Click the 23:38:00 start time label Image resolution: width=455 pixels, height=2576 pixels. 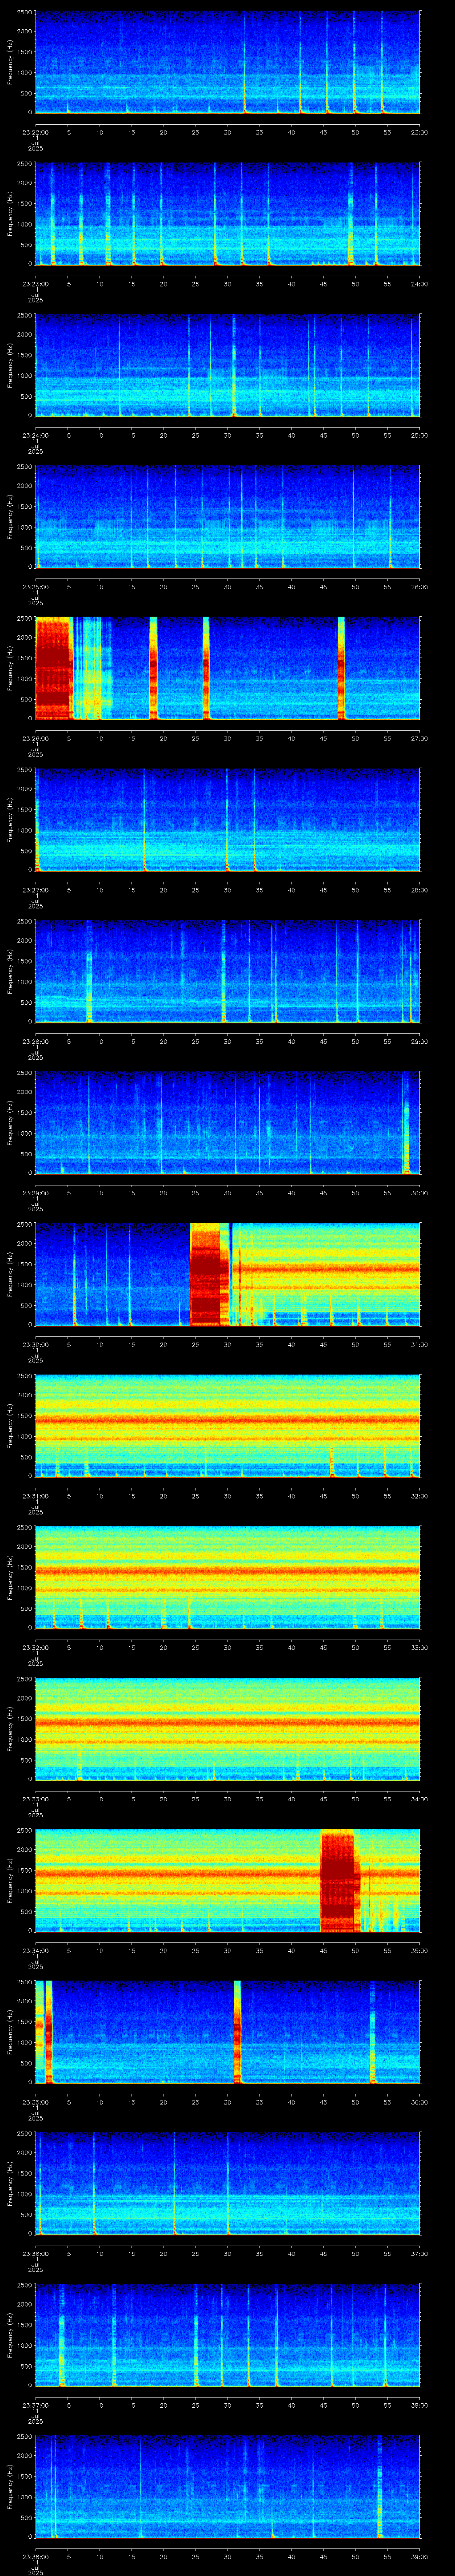pos(35,2556)
